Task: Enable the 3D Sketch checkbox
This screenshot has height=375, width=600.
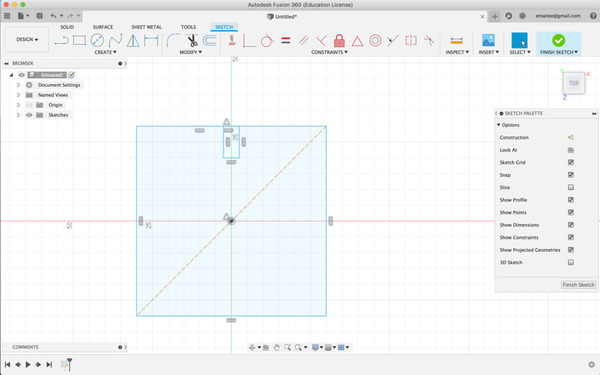Action: [x=571, y=262]
